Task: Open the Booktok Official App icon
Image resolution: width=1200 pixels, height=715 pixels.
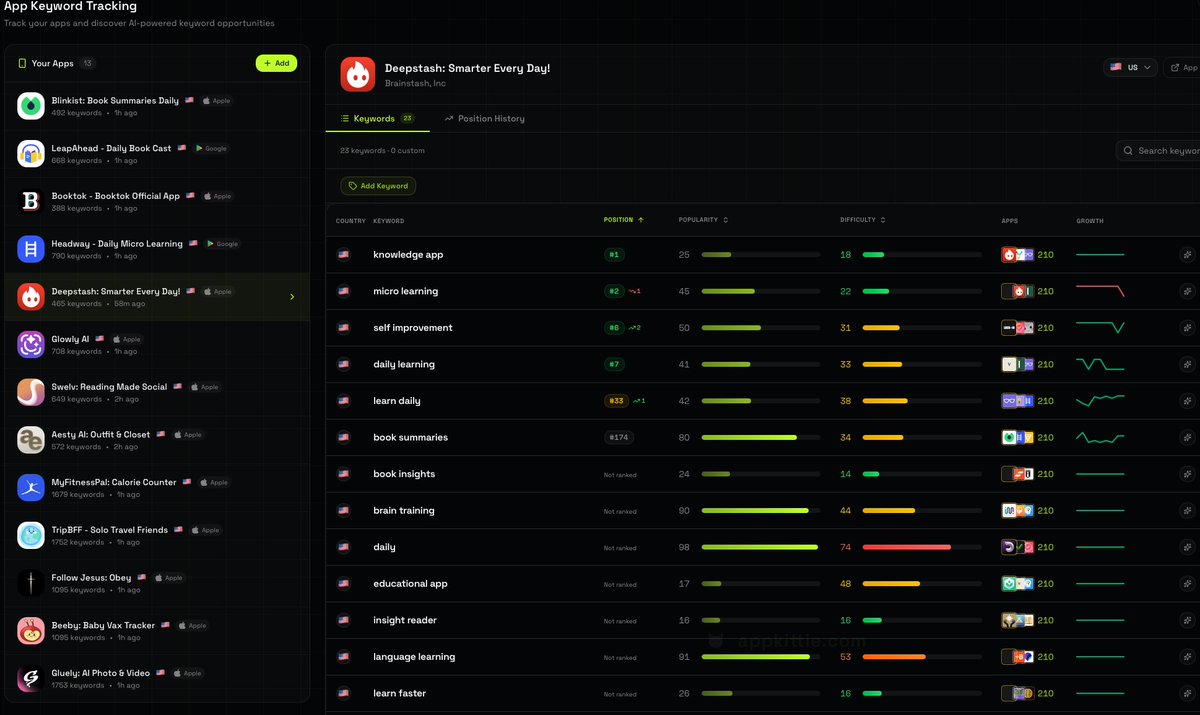Action: [x=31, y=202]
